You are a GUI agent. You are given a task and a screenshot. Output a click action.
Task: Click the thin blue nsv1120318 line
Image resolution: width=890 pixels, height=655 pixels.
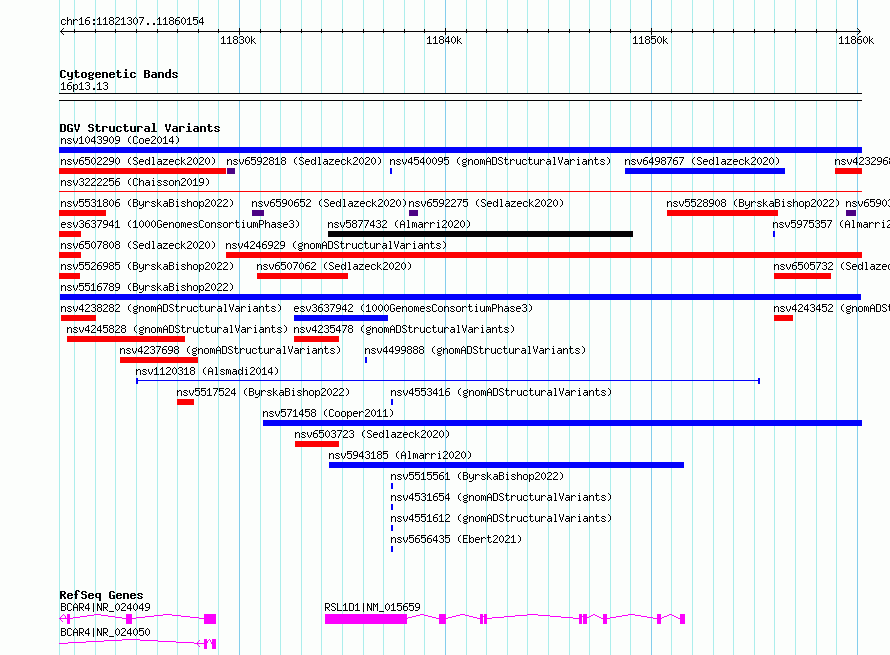[x=448, y=381]
